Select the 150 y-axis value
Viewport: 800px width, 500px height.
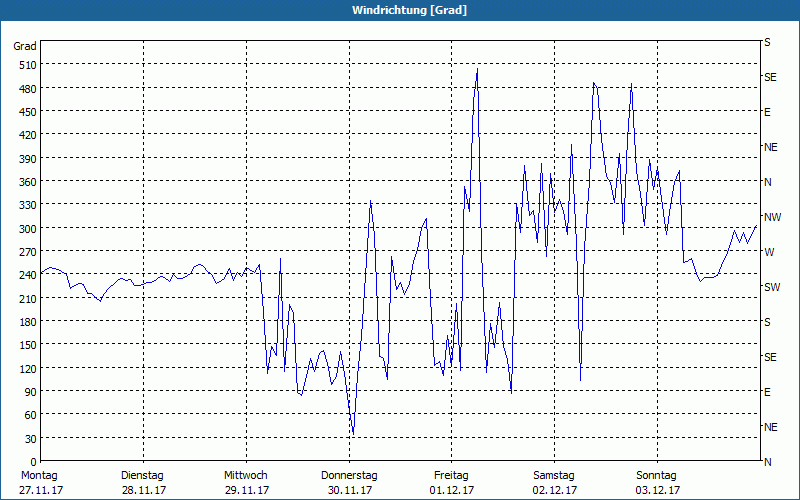(28, 345)
